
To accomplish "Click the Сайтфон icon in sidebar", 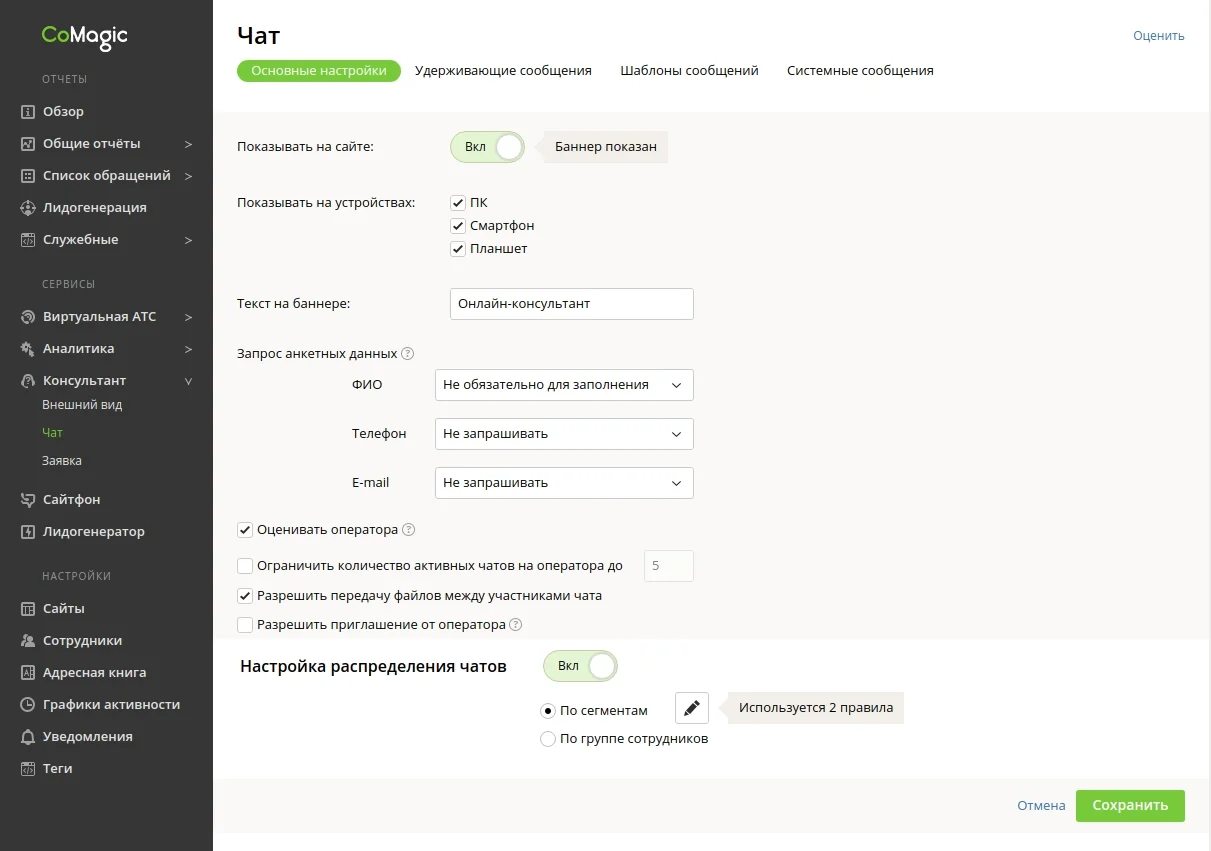I will (28, 500).
